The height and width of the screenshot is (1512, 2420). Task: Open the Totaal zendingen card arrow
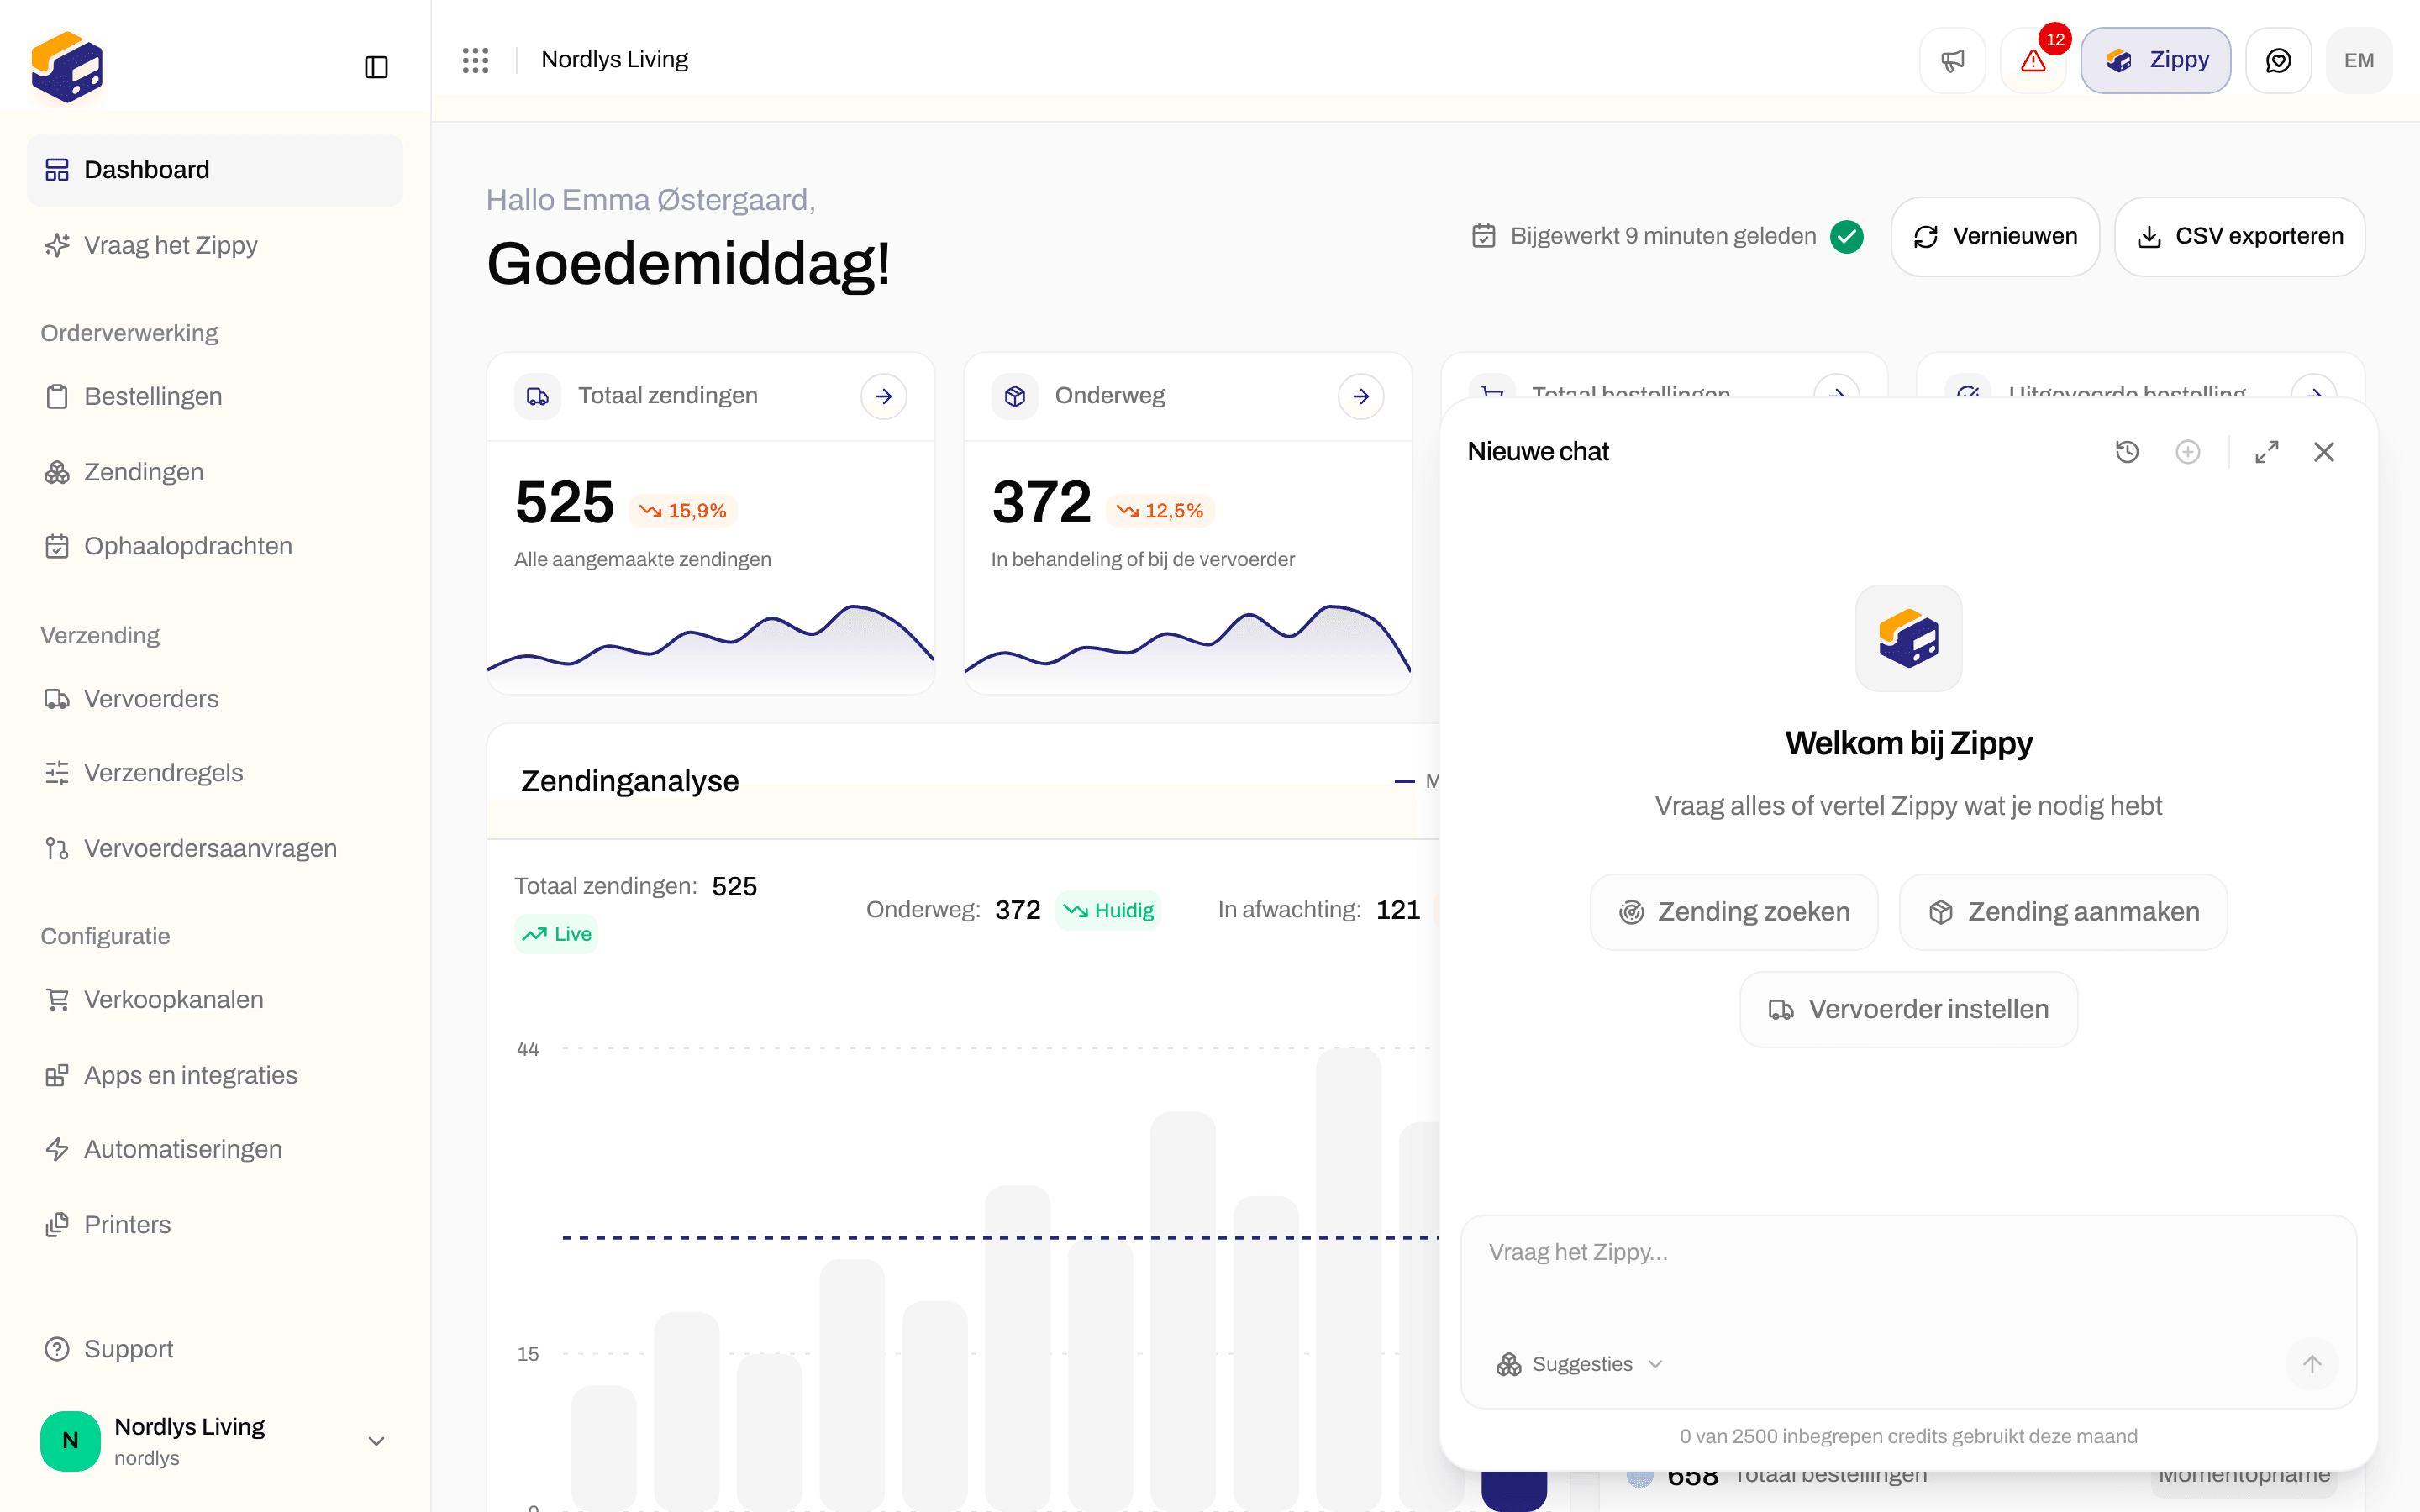(x=884, y=397)
